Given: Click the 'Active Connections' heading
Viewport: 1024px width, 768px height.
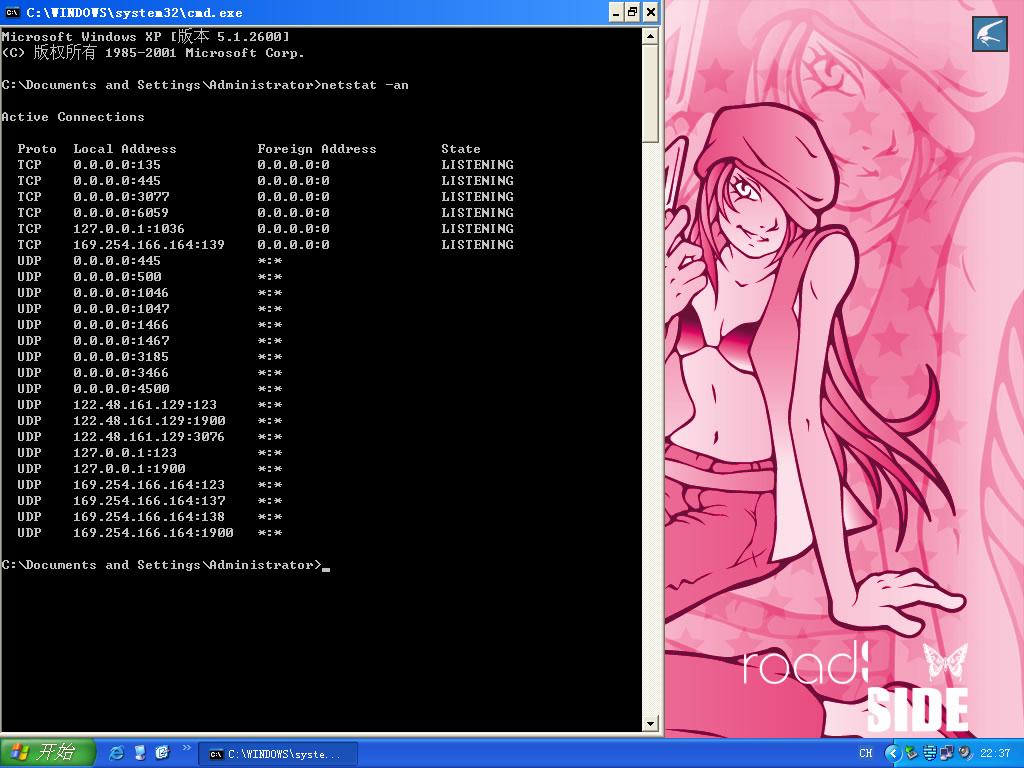Looking at the screenshot, I should 73,117.
